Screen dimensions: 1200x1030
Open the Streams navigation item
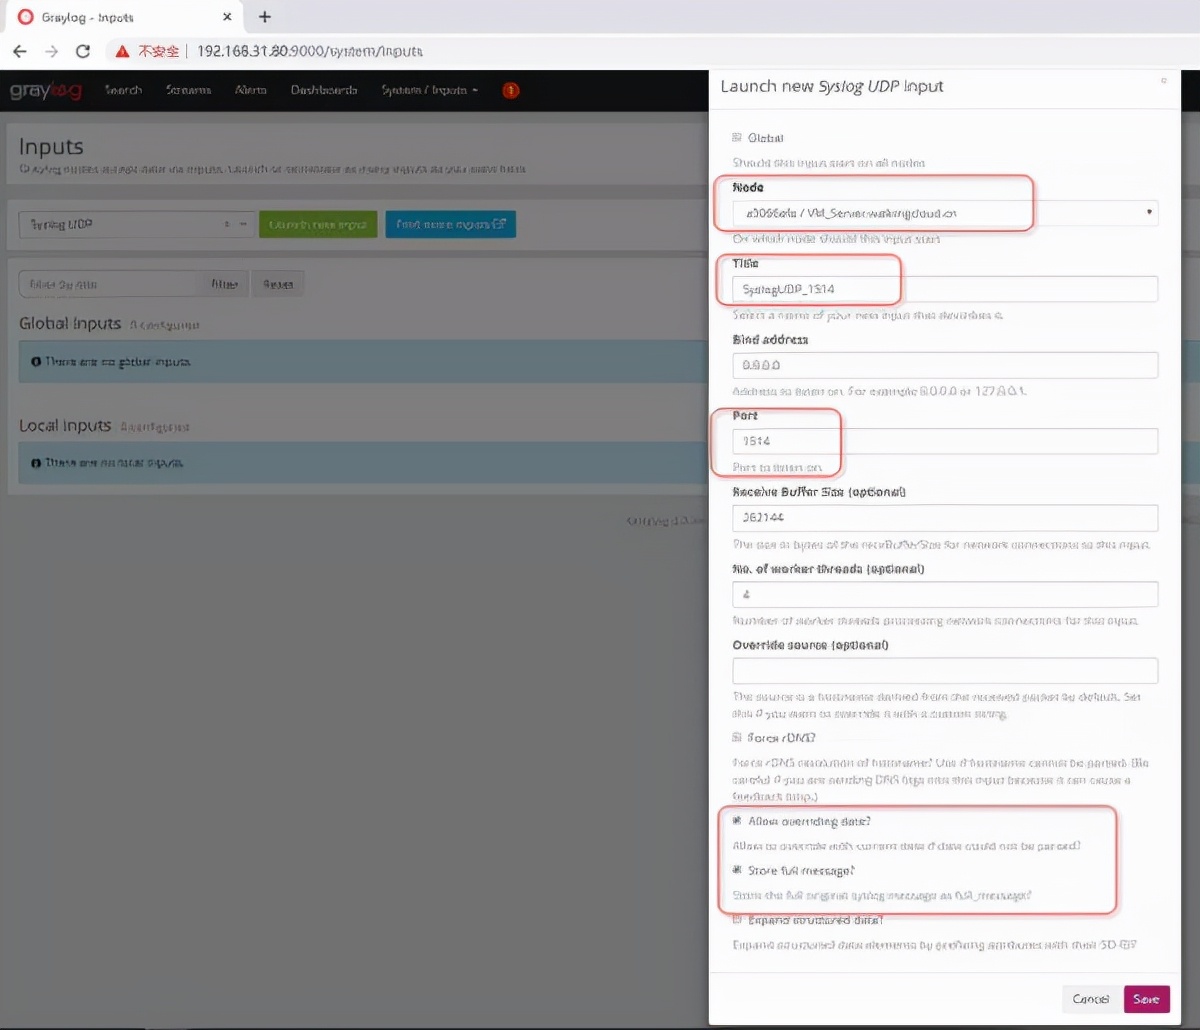(188, 90)
